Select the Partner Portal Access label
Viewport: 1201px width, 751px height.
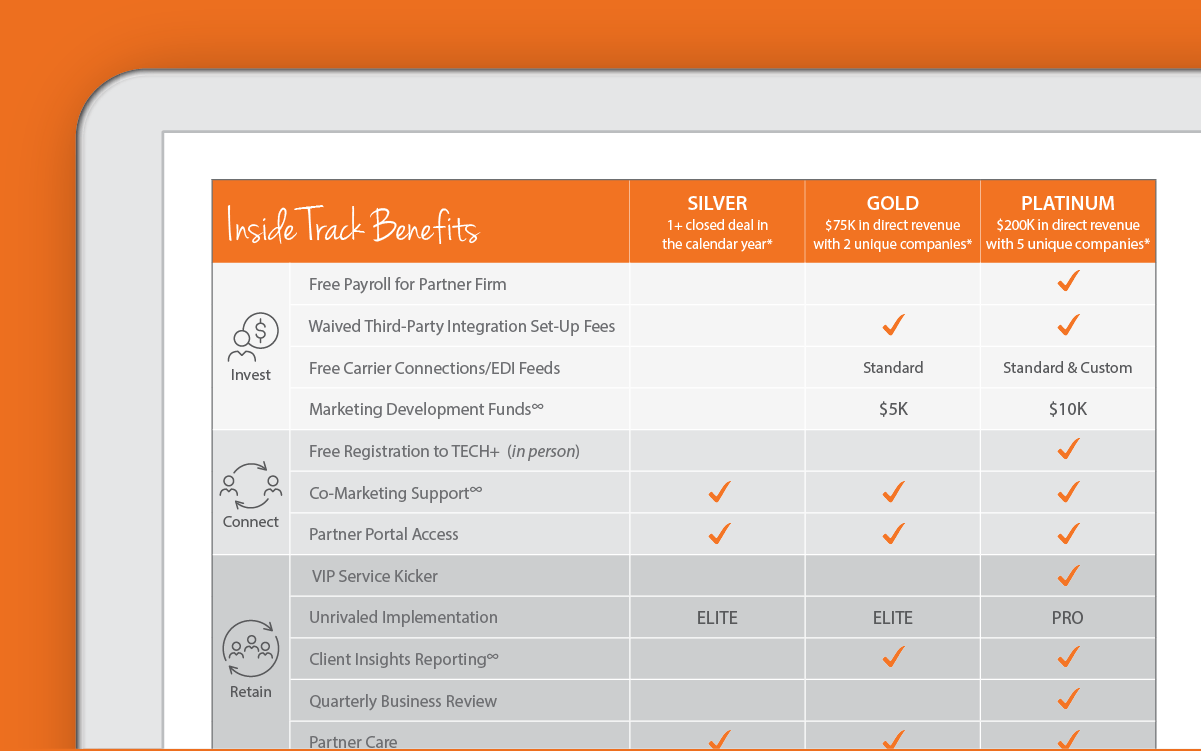coord(384,534)
